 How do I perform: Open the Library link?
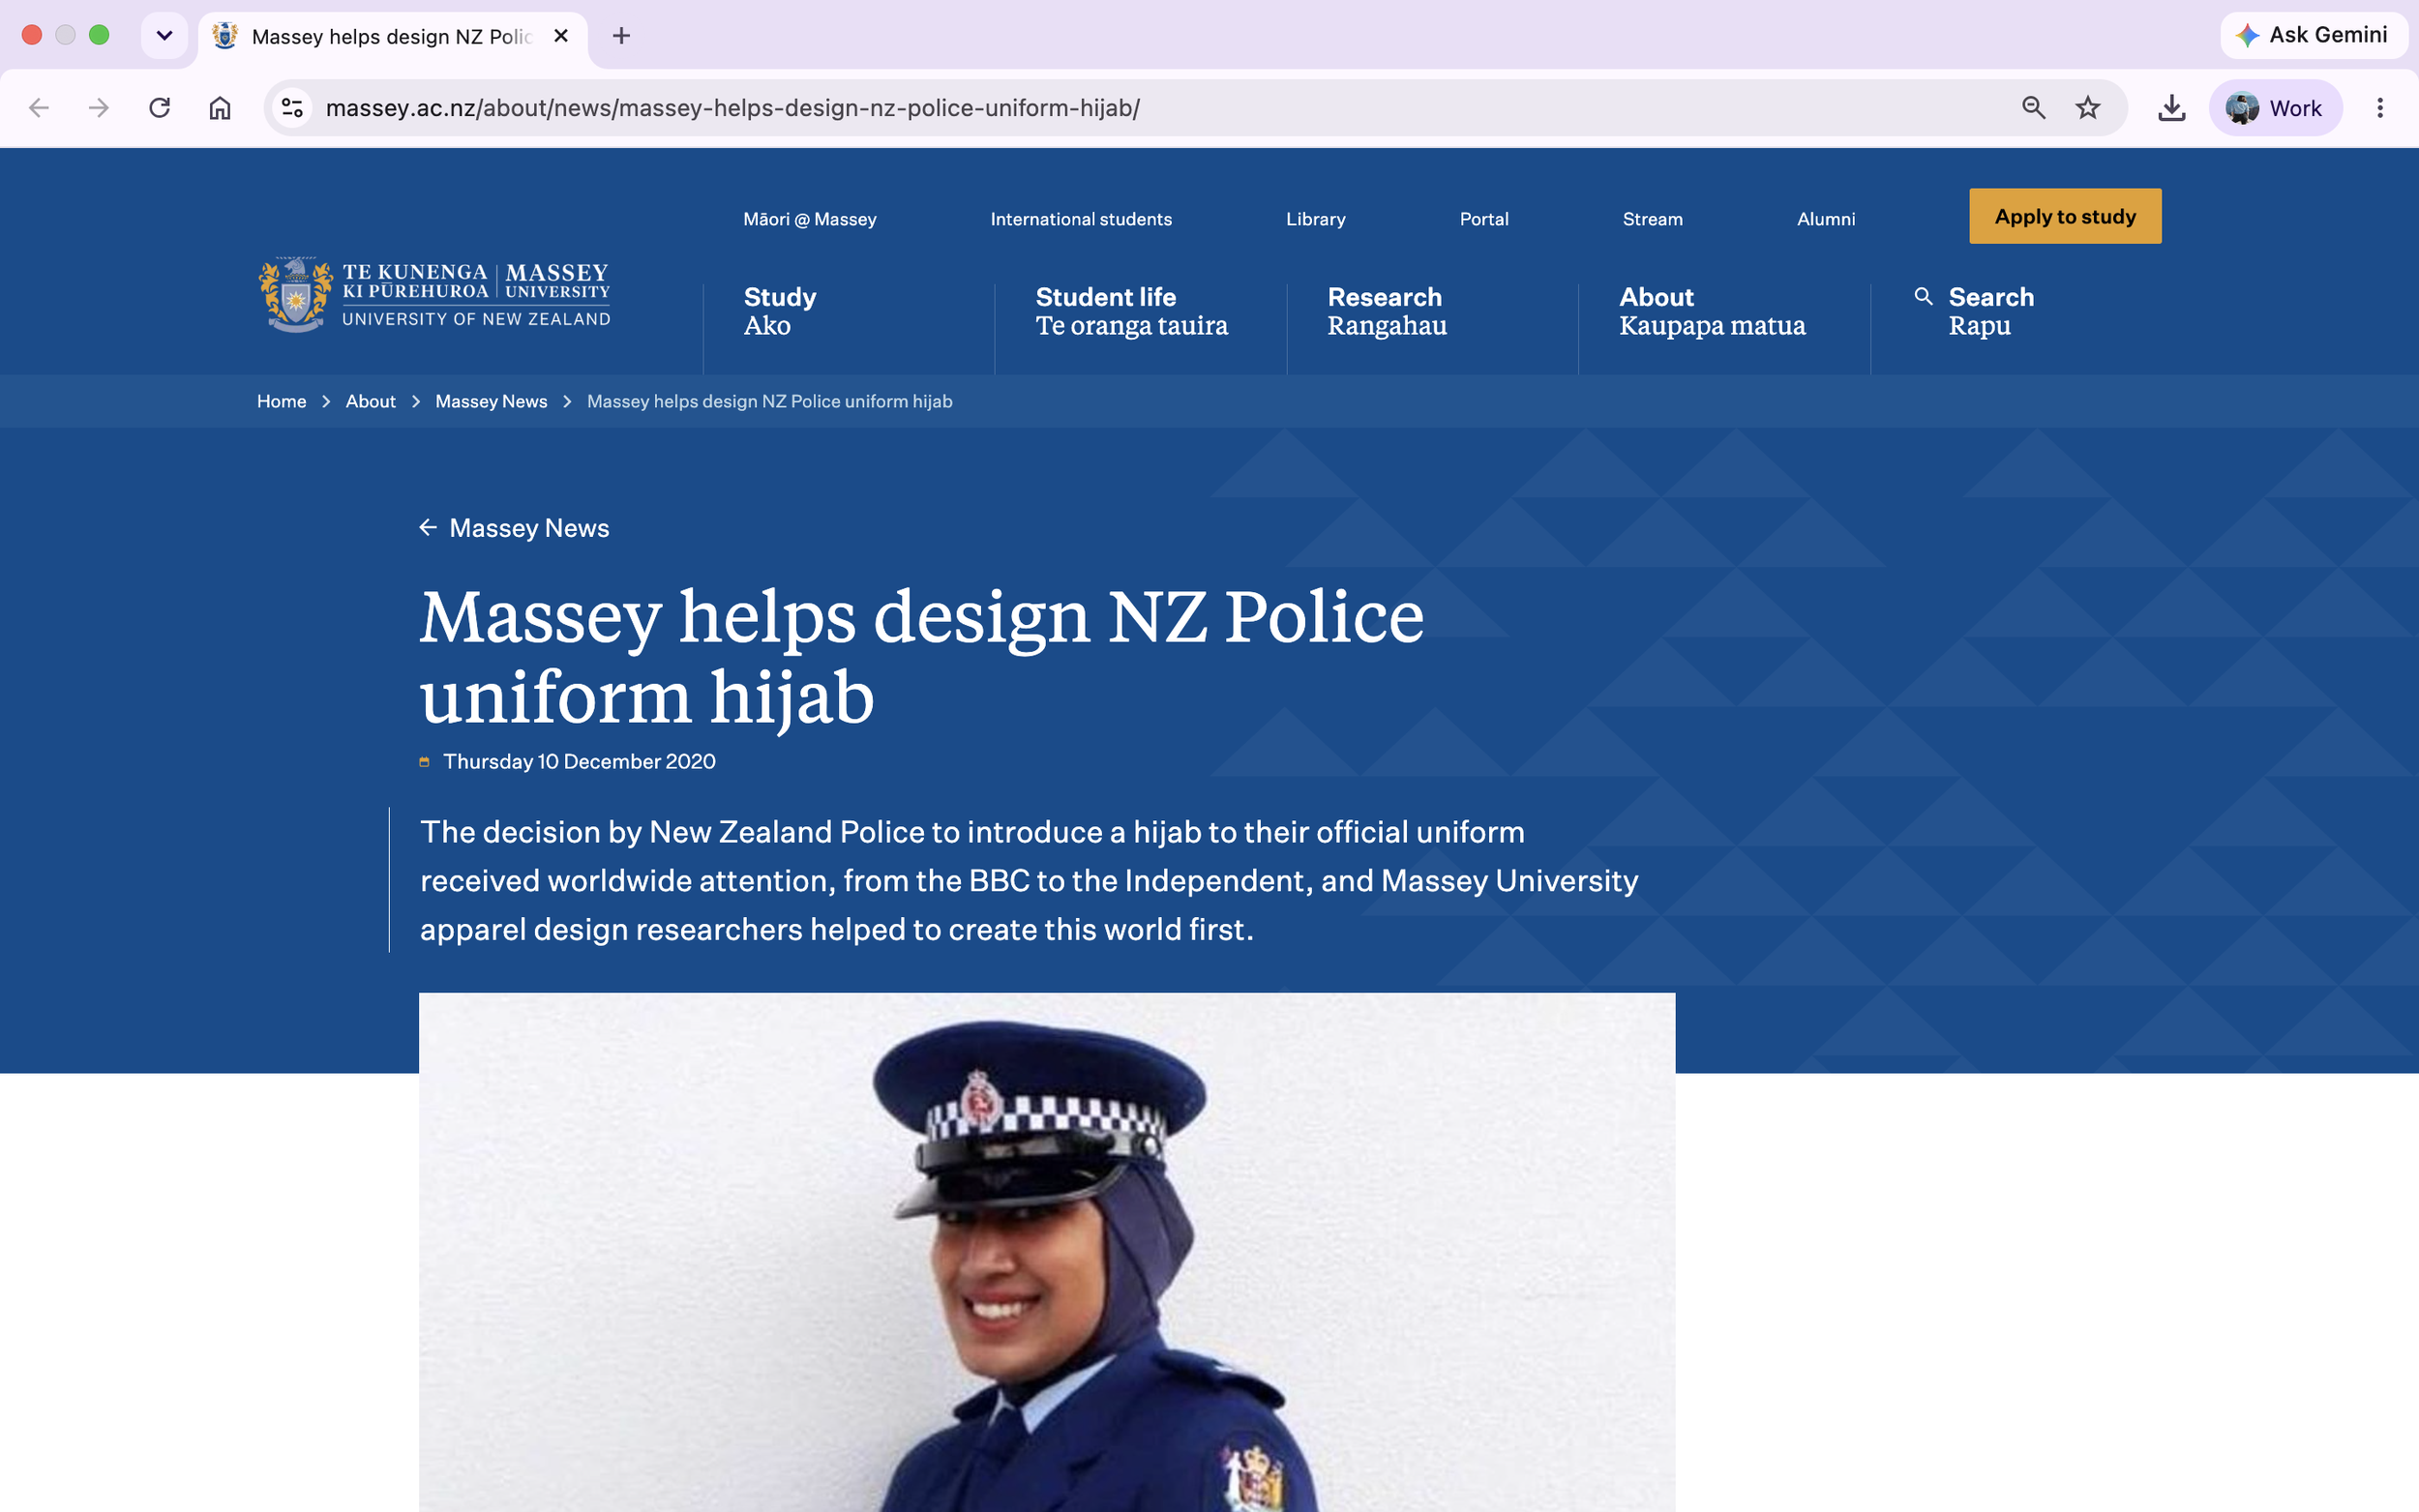point(1315,219)
